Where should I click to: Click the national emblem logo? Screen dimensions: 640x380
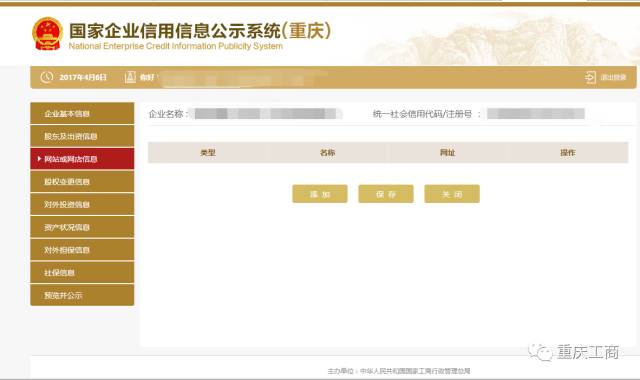tap(47, 33)
